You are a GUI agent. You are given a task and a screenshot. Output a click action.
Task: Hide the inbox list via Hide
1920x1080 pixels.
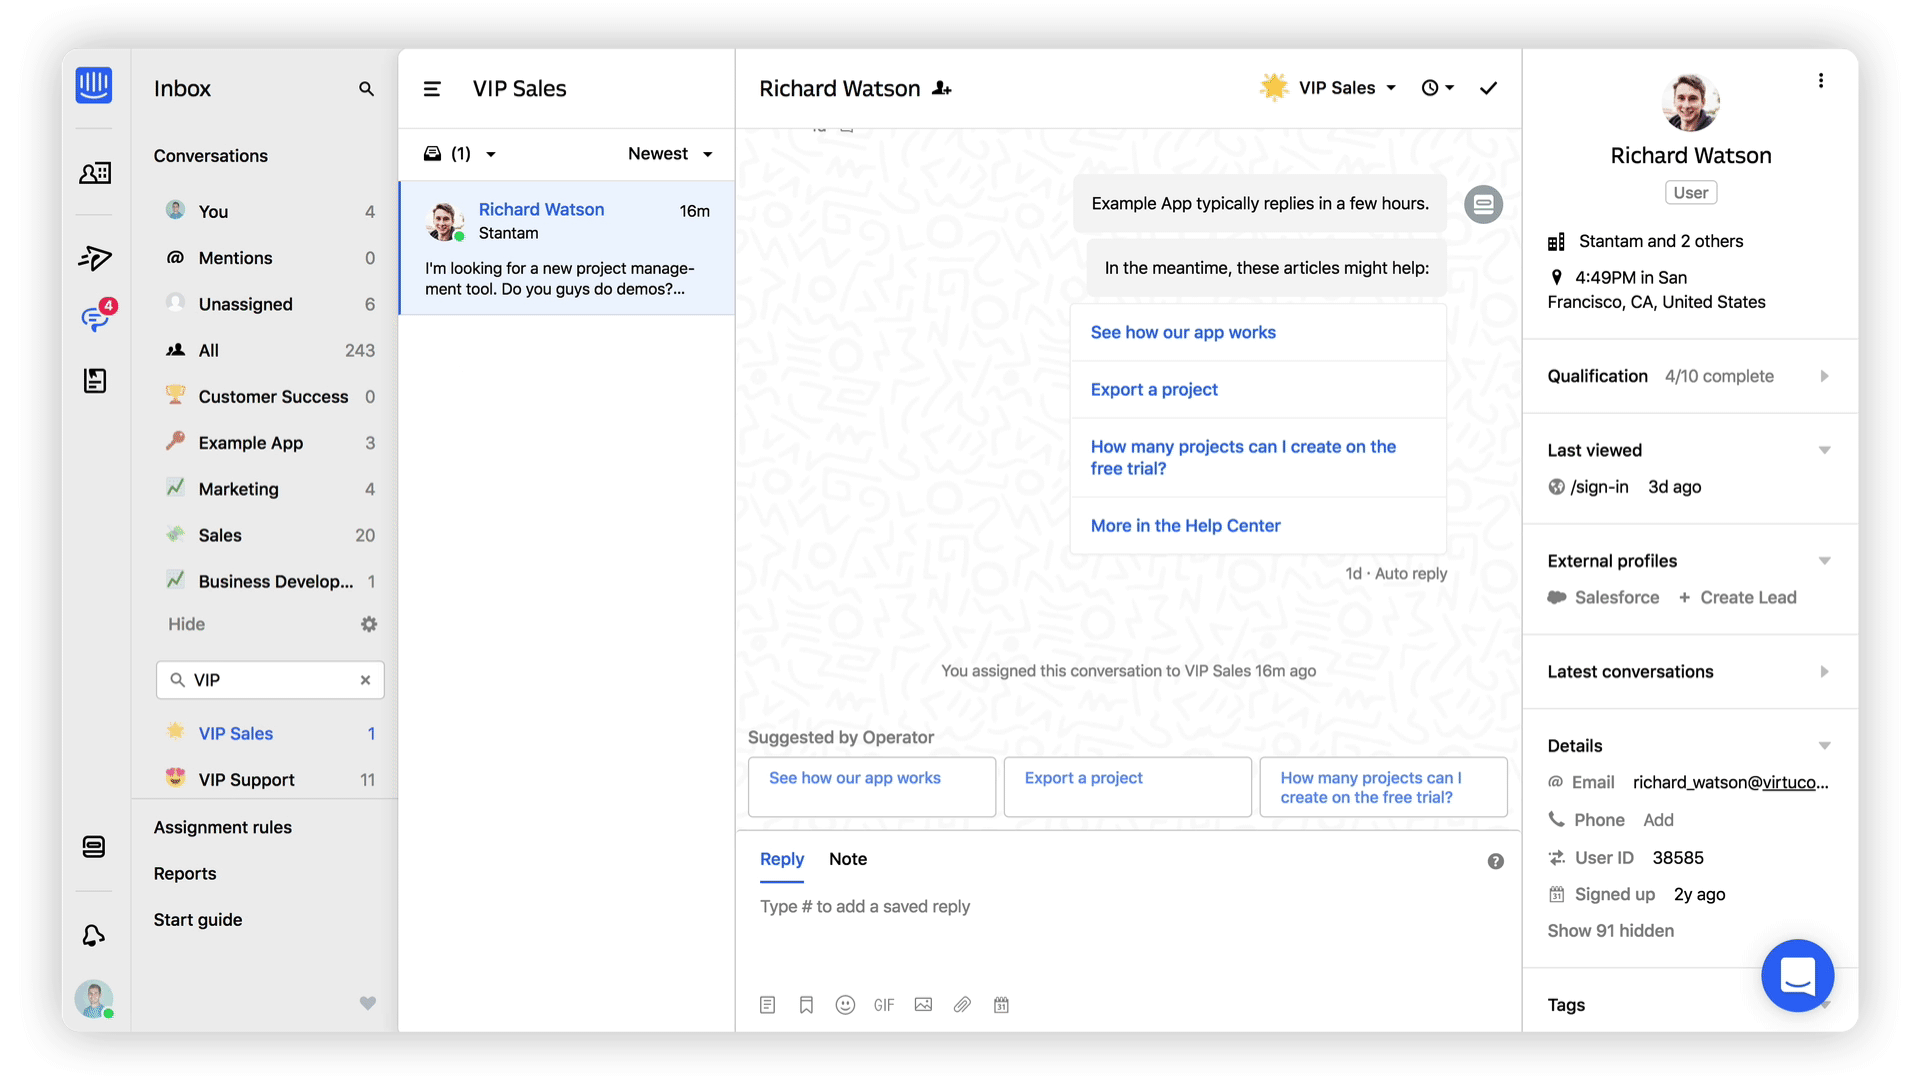click(186, 624)
